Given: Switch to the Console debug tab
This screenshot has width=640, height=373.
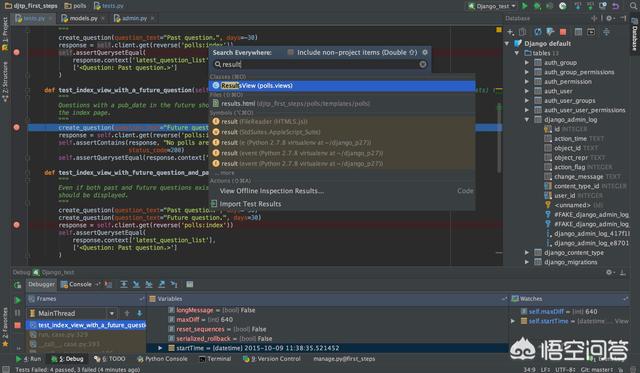Looking at the screenshot, I should [x=76, y=284].
